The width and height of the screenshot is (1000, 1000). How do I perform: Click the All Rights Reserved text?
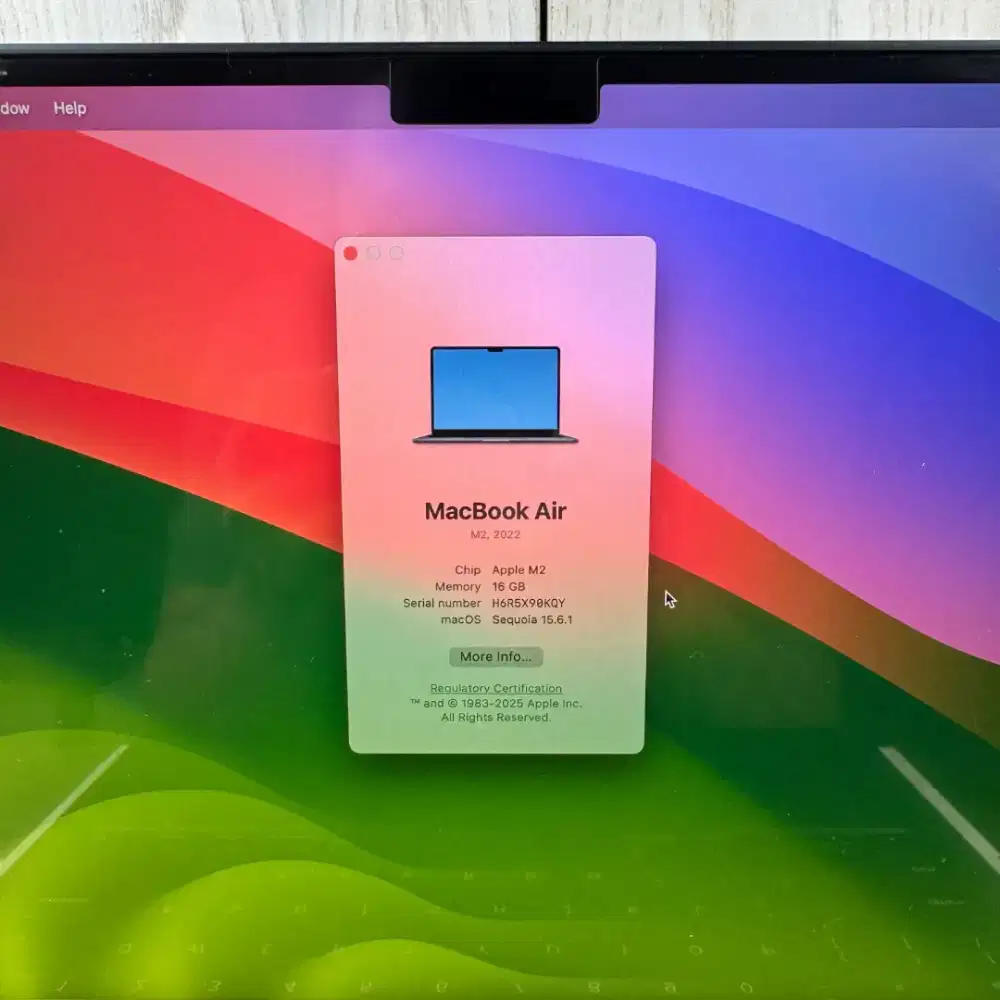[x=496, y=716]
